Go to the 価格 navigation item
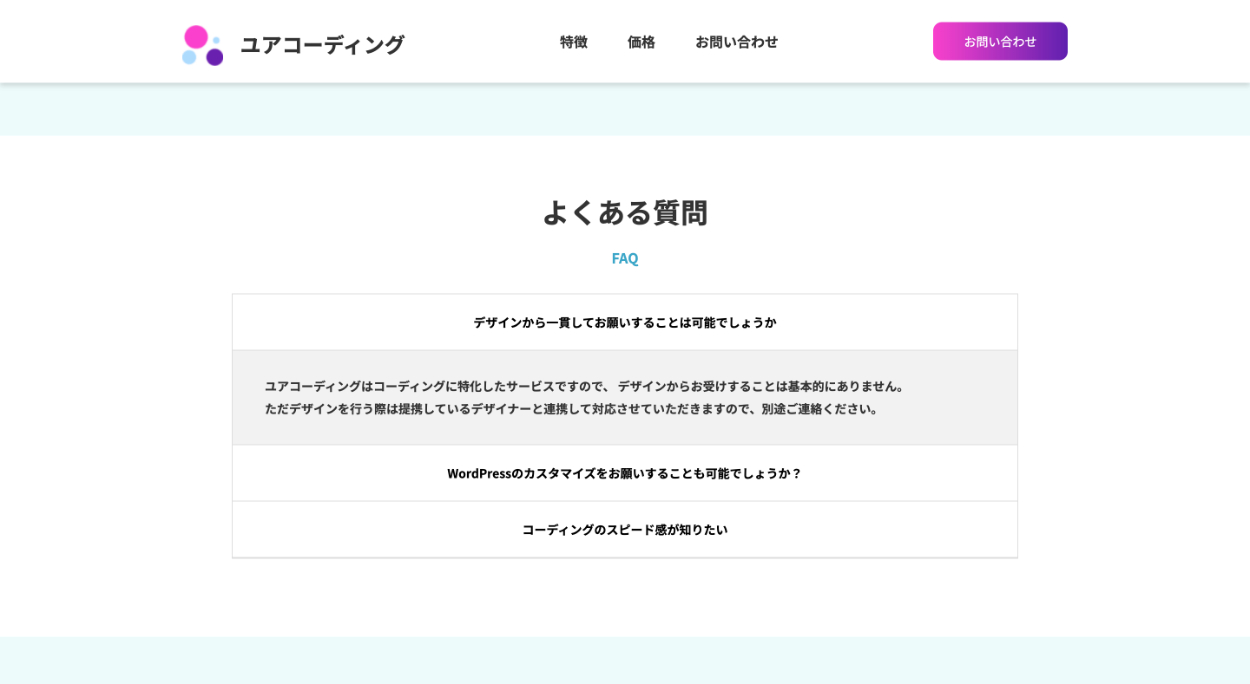 pyautogui.click(x=641, y=42)
